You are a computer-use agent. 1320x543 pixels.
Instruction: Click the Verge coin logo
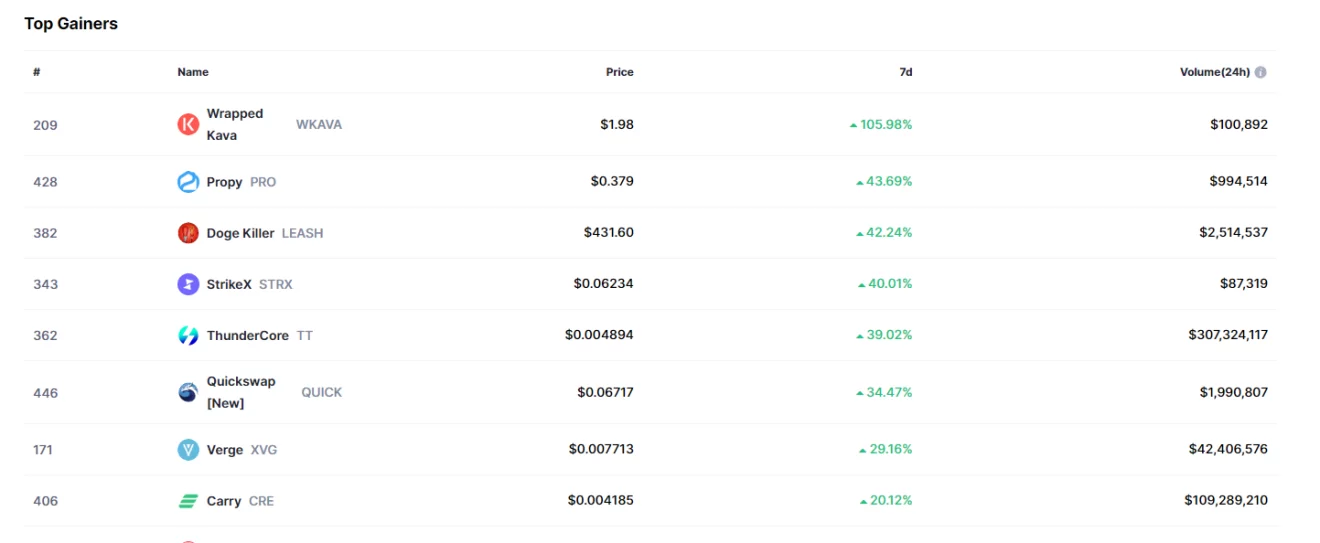(188, 450)
